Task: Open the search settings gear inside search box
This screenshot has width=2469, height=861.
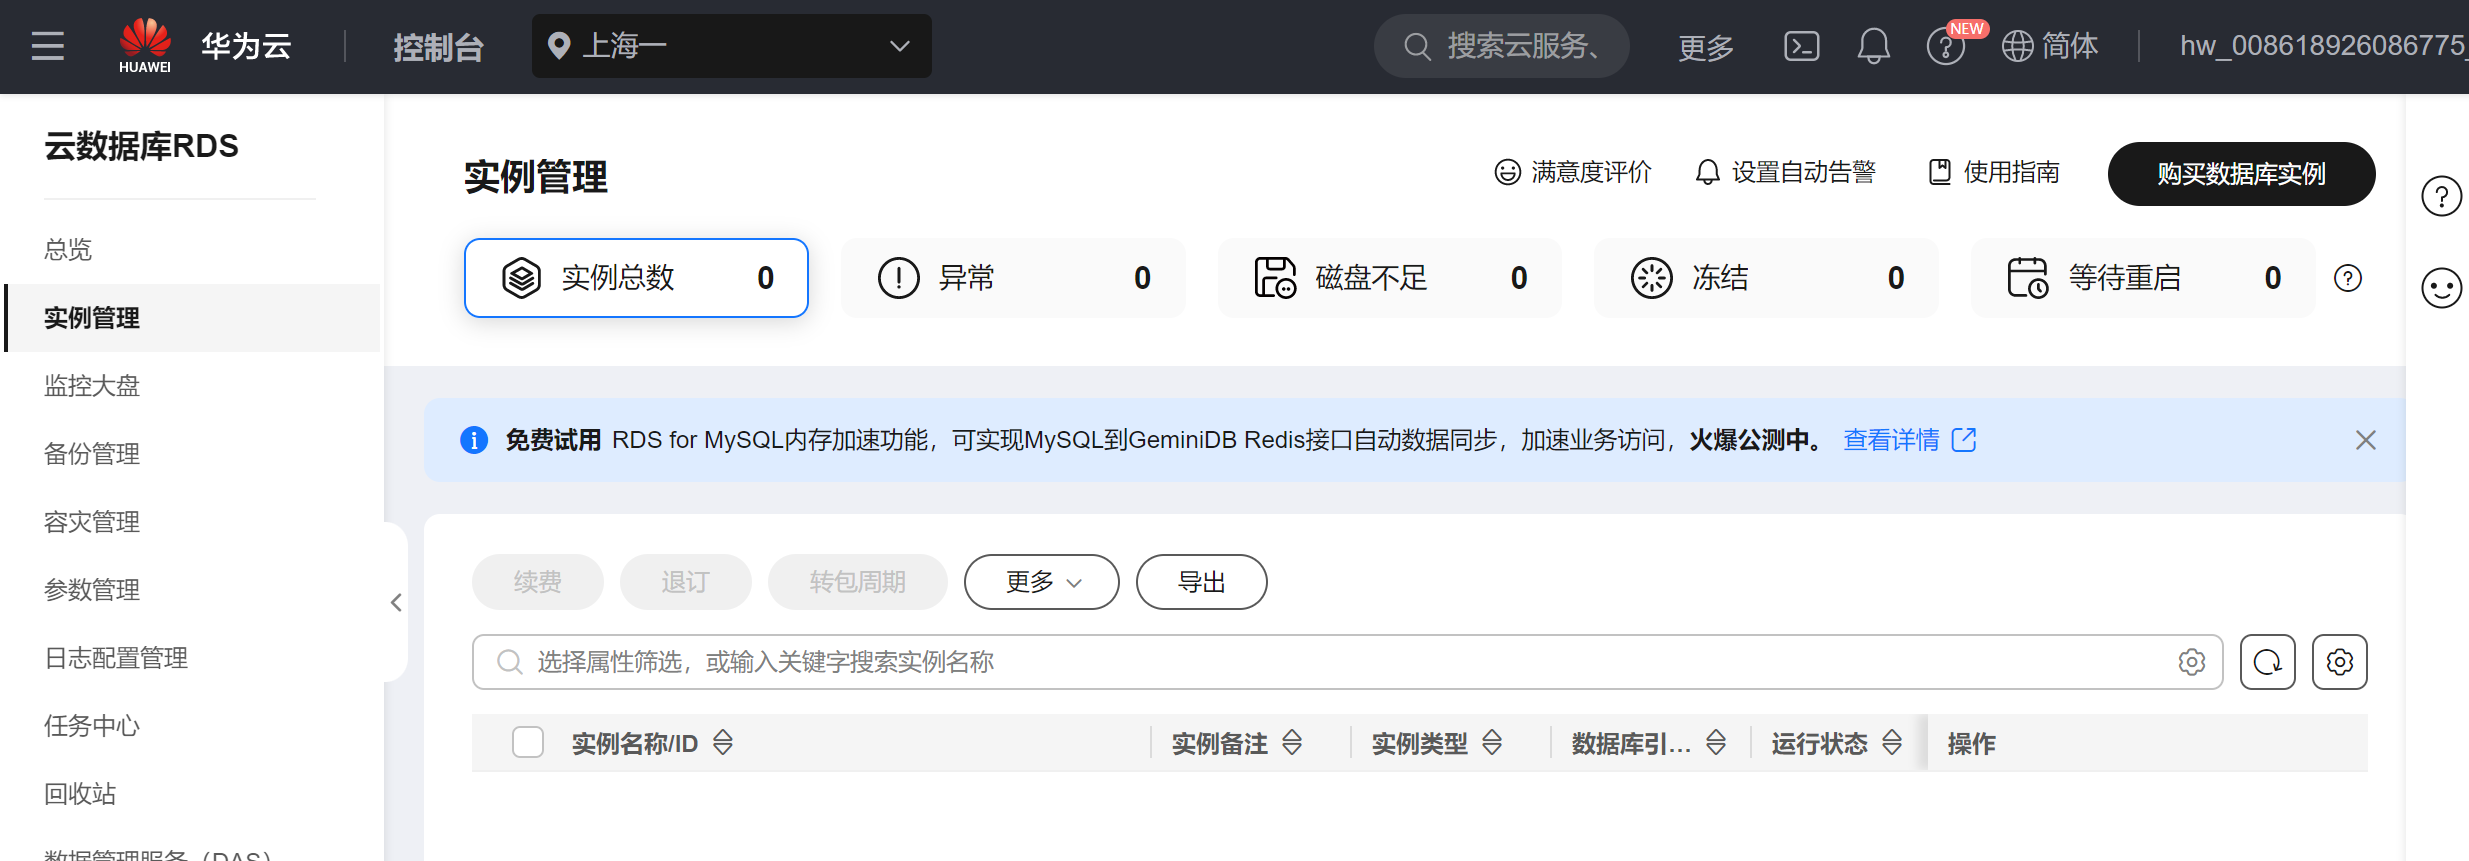Action: pos(2191,662)
